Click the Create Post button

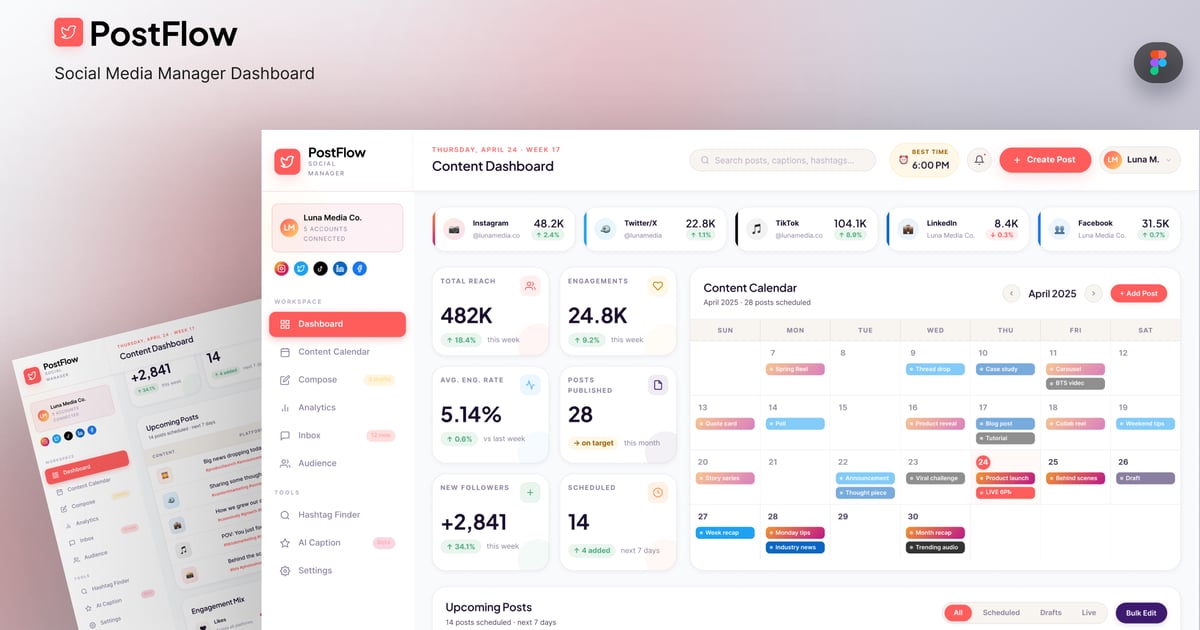(x=1045, y=160)
